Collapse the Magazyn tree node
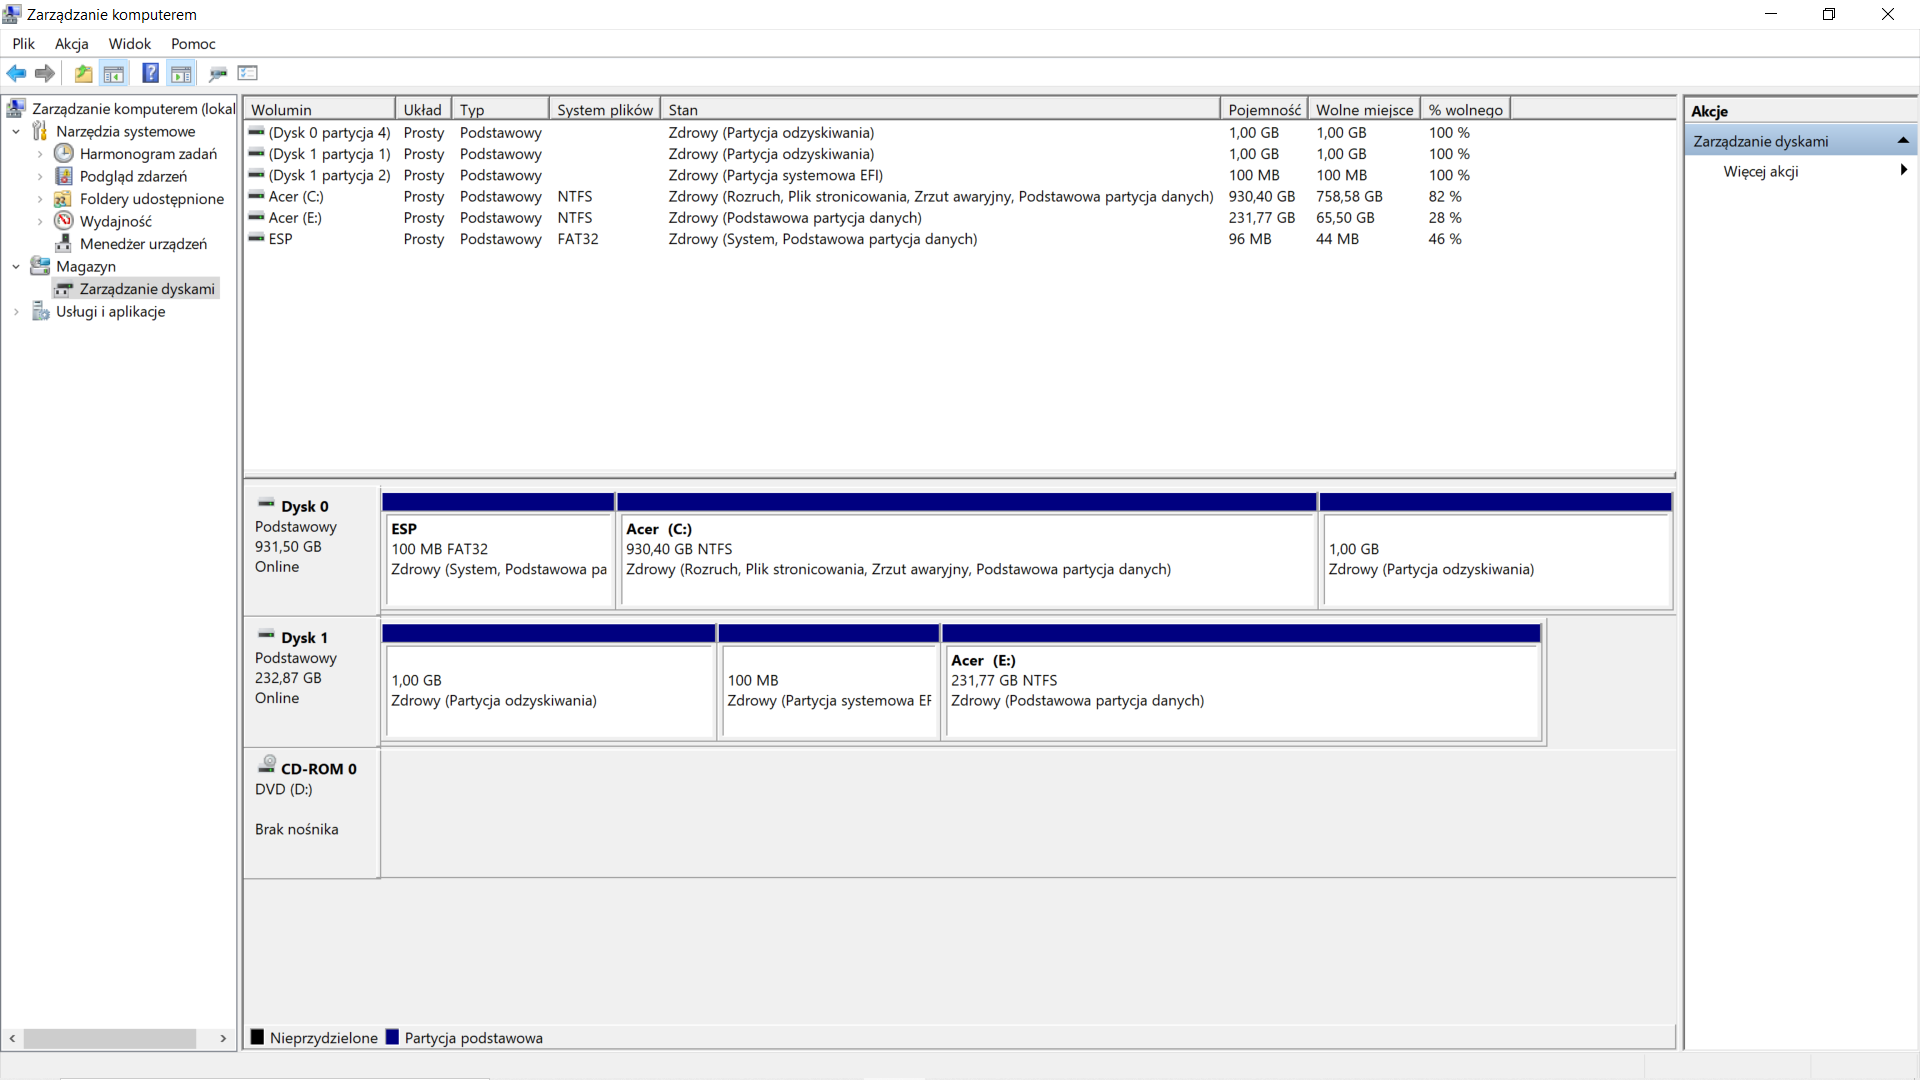The width and height of the screenshot is (1920, 1080). point(15,266)
